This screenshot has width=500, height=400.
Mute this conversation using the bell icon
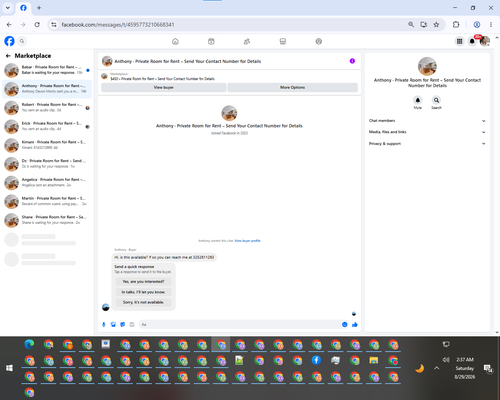(418, 100)
